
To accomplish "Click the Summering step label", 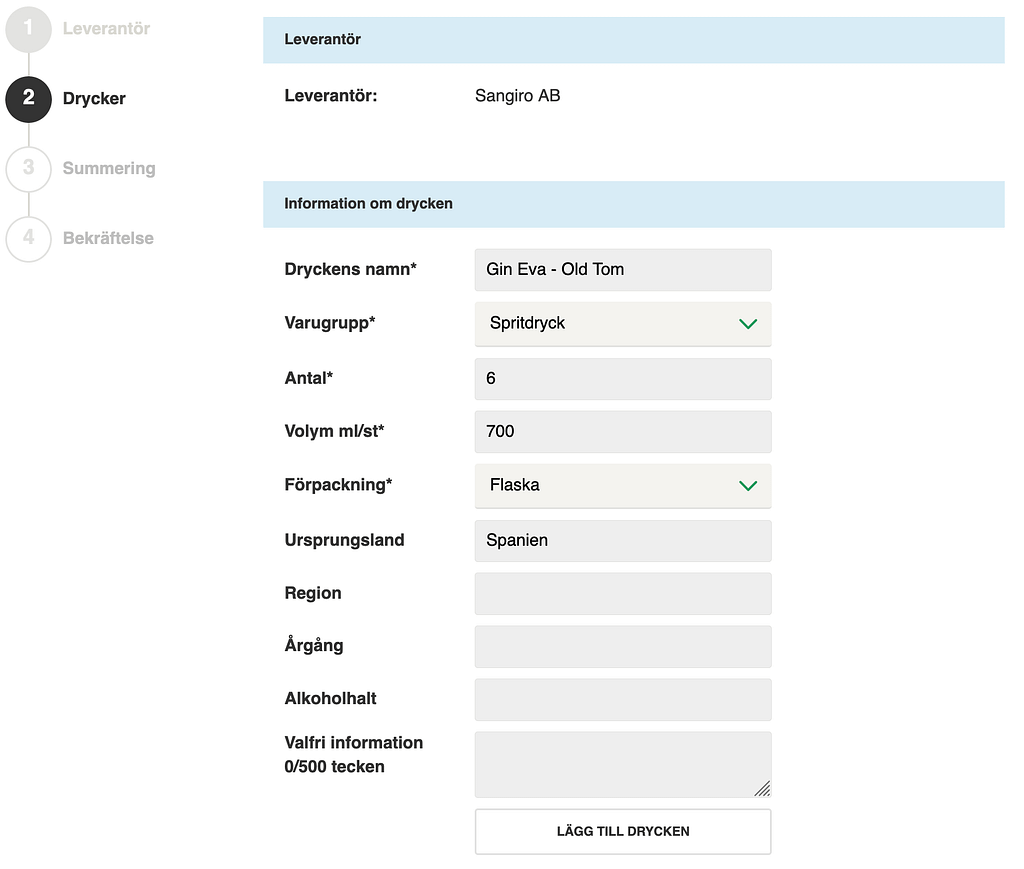I will 109,168.
